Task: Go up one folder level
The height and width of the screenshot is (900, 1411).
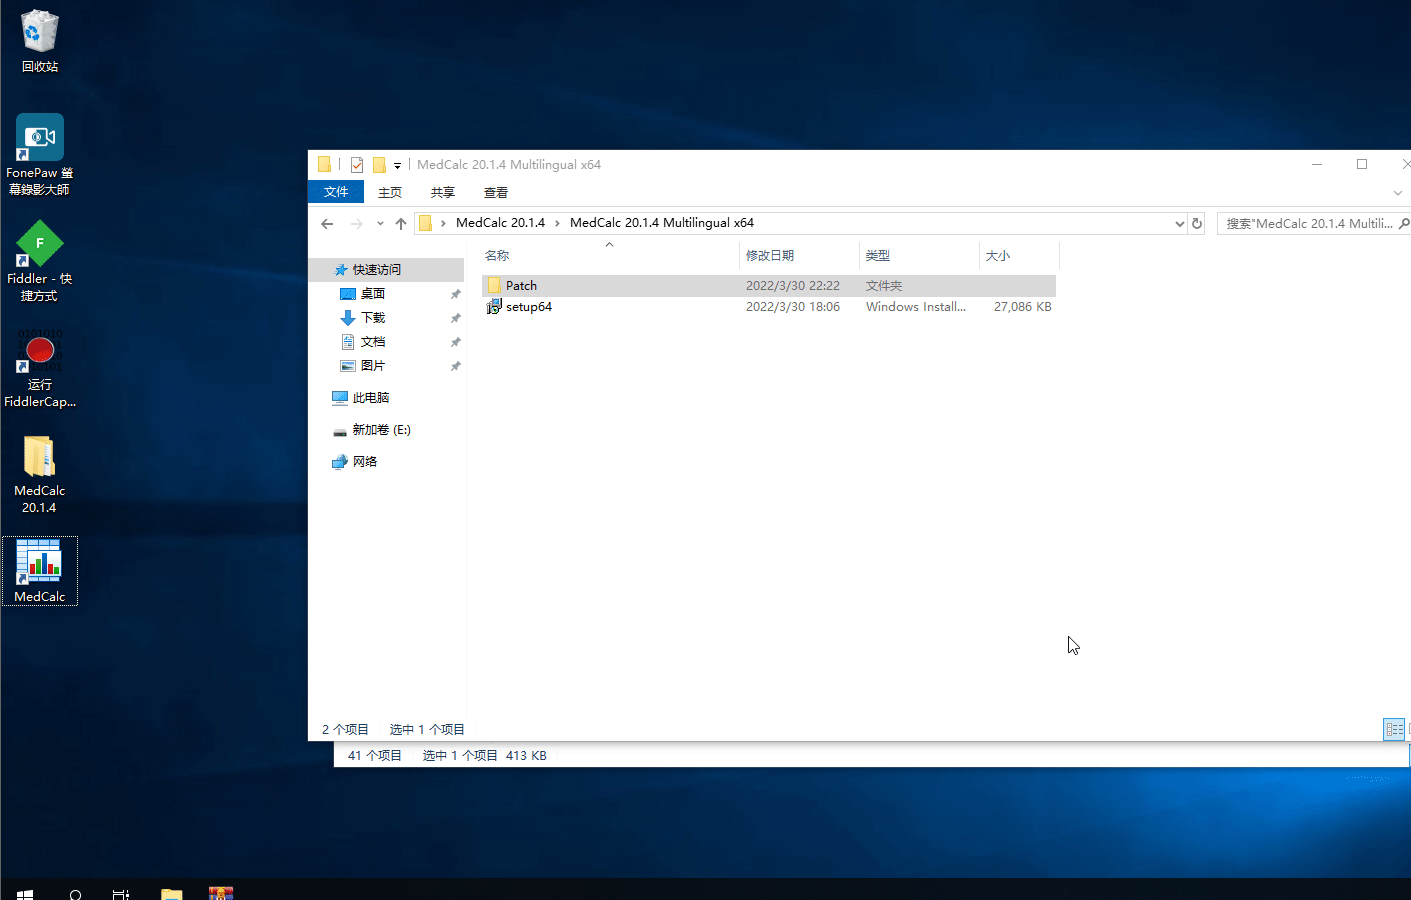Action: click(x=401, y=223)
